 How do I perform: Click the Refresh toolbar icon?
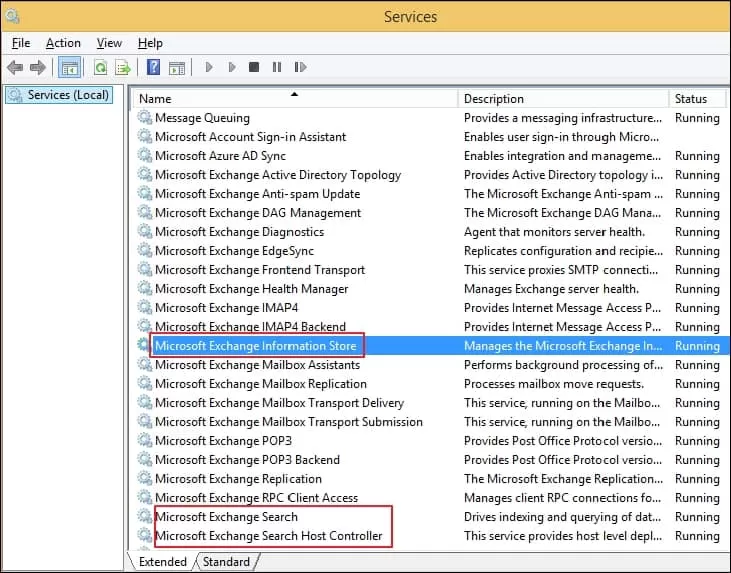pos(101,68)
